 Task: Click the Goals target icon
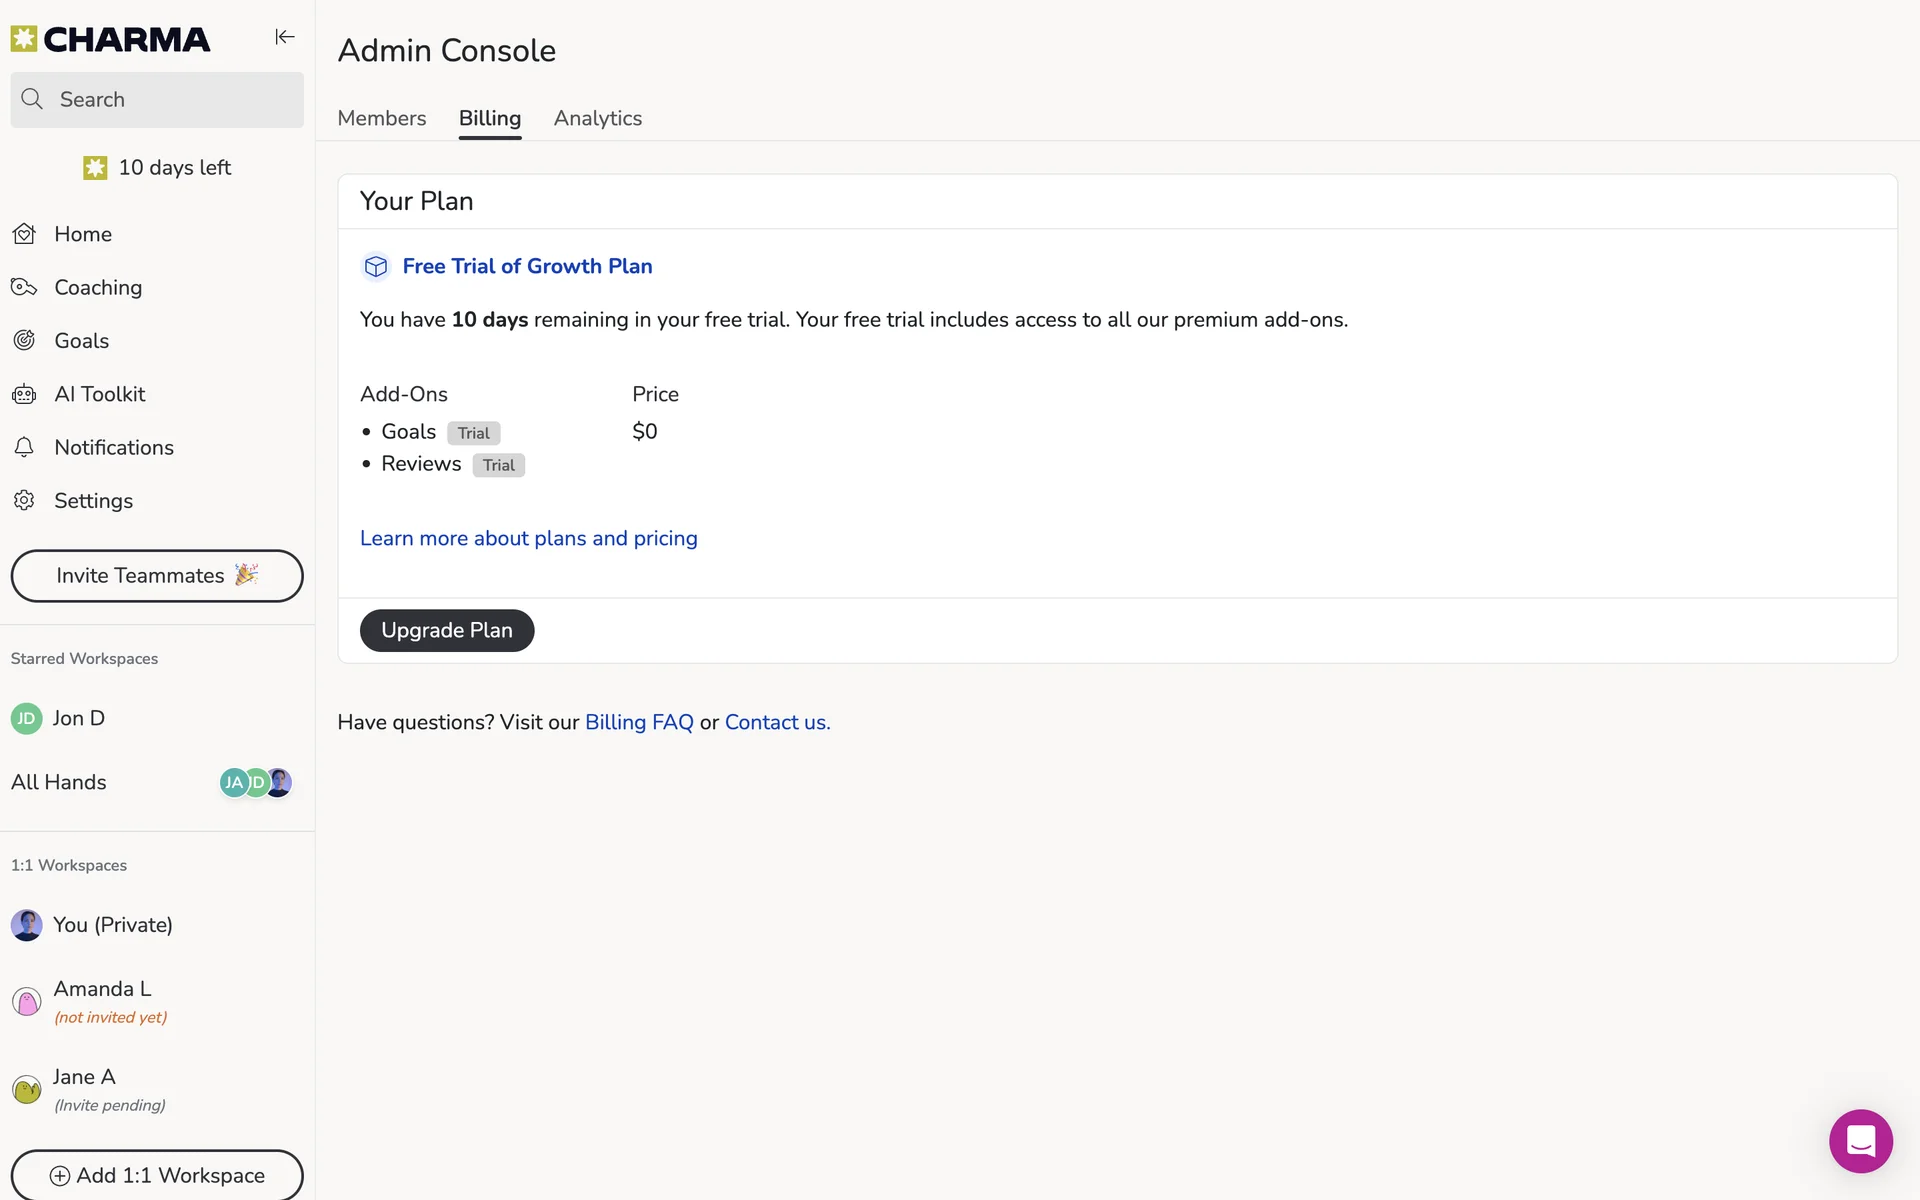coord(25,341)
